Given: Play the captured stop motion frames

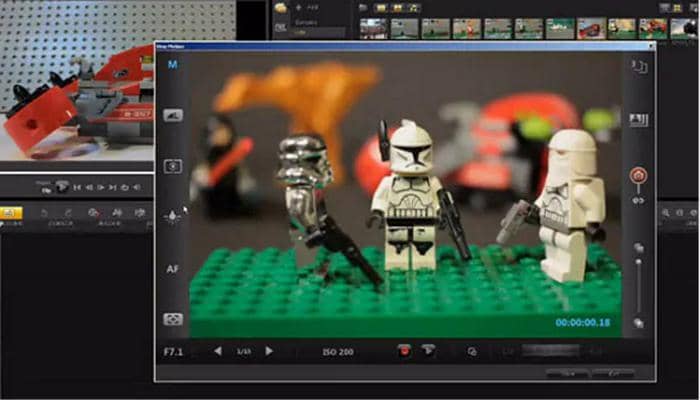Looking at the screenshot, I should [428, 350].
